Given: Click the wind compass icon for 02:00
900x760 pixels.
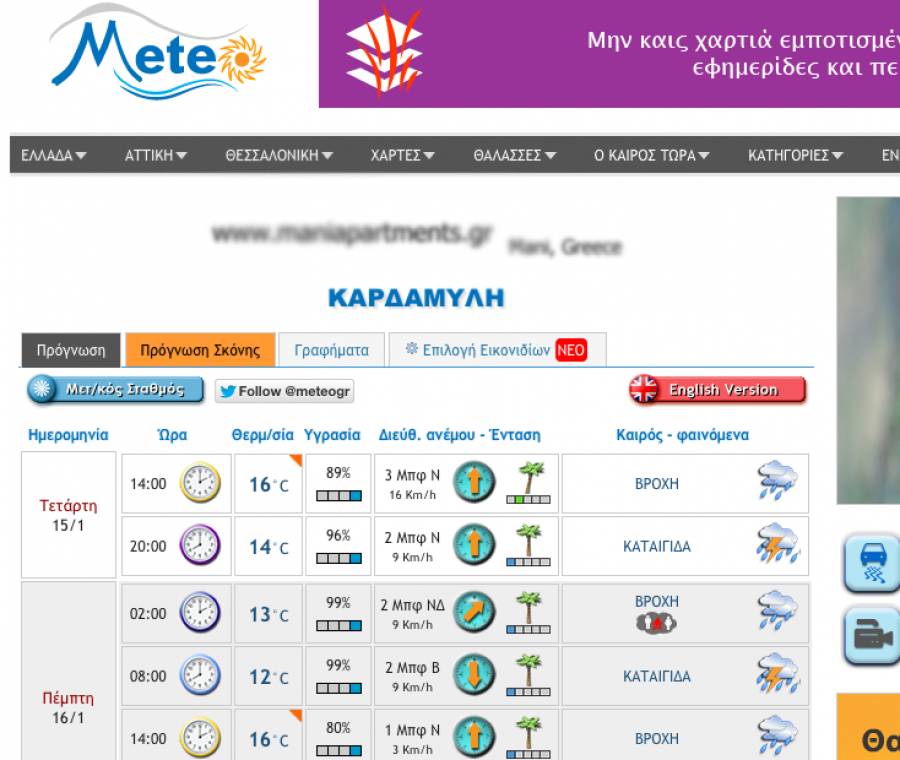Looking at the screenshot, I should (x=474, y=612).
